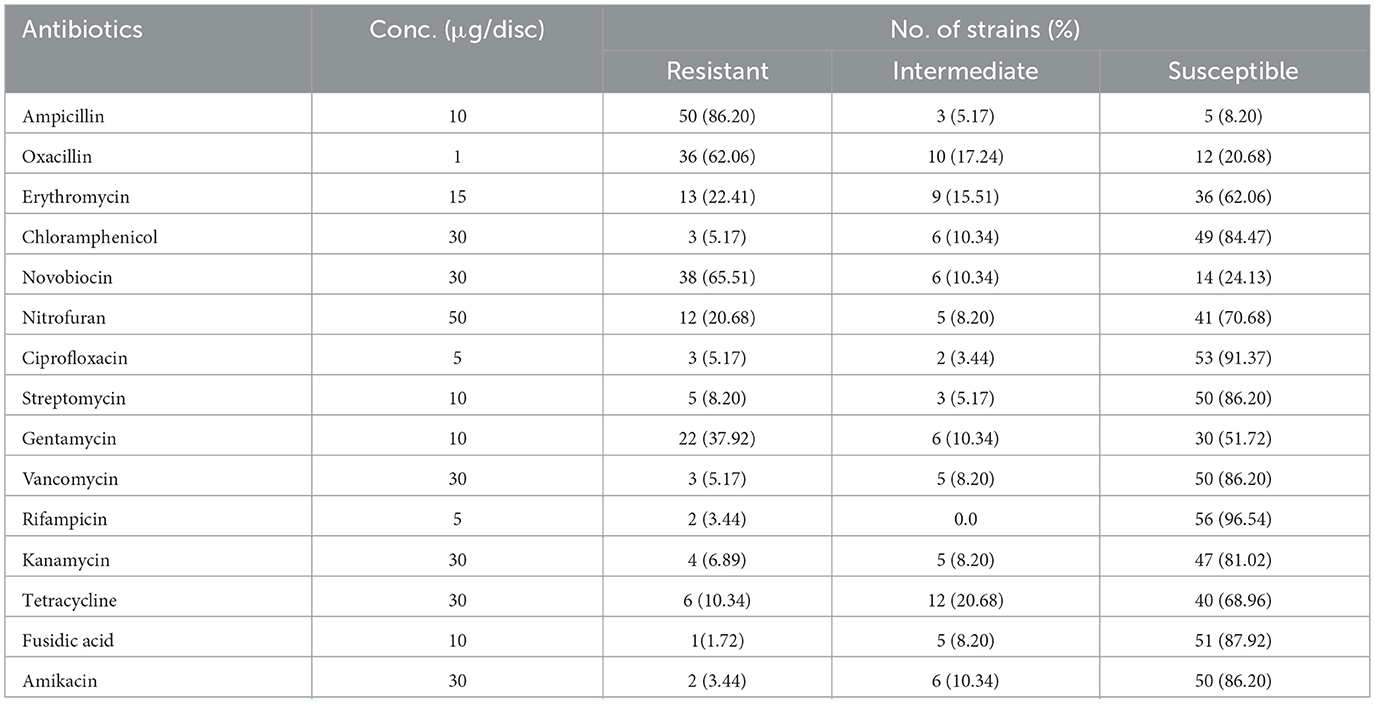Select the Nitrofuran concentration cell 50

[x=457, y=318]
